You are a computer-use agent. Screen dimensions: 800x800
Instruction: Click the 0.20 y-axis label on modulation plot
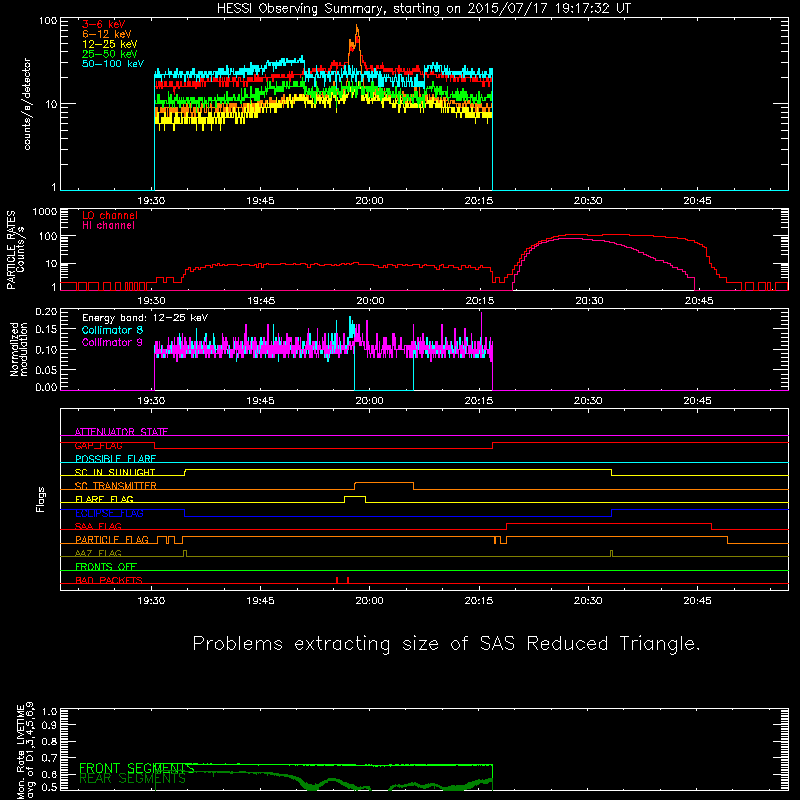(46, 311)
